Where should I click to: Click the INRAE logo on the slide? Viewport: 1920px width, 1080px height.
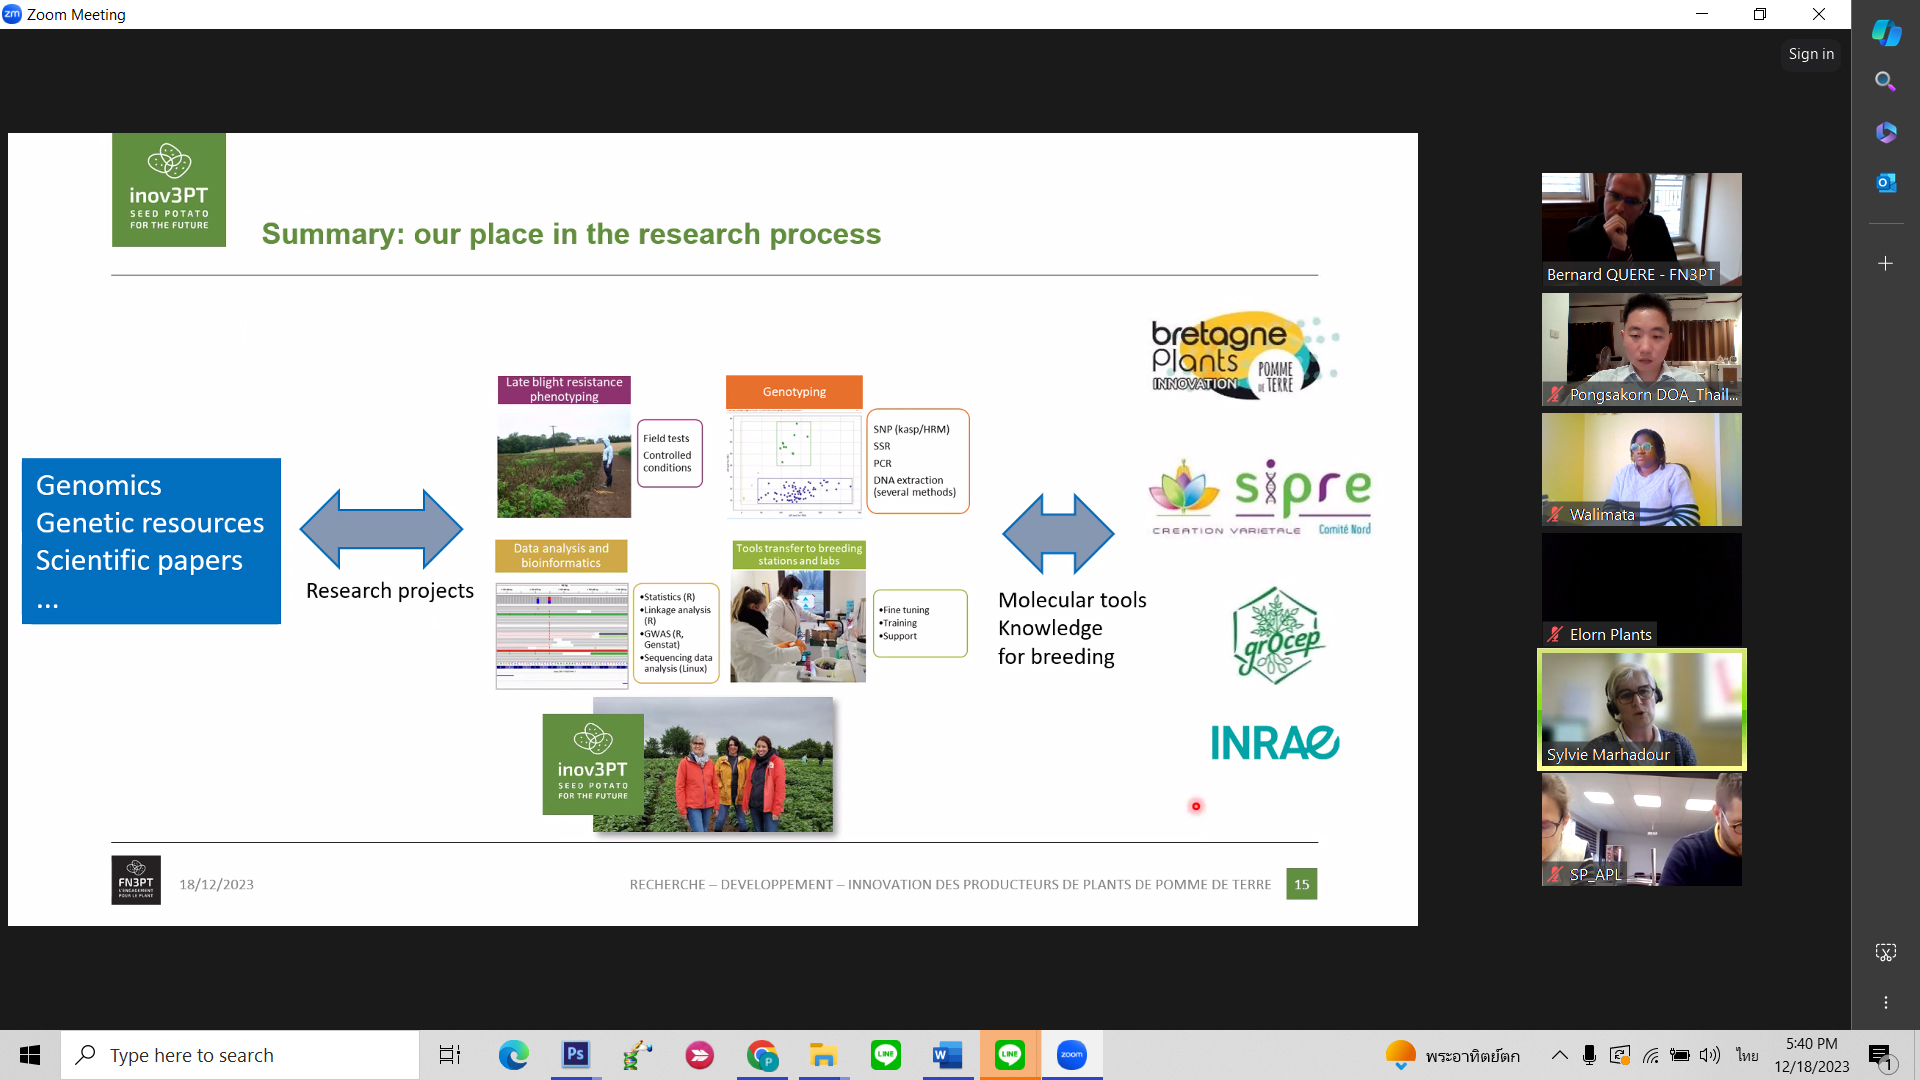point(1275,743)
